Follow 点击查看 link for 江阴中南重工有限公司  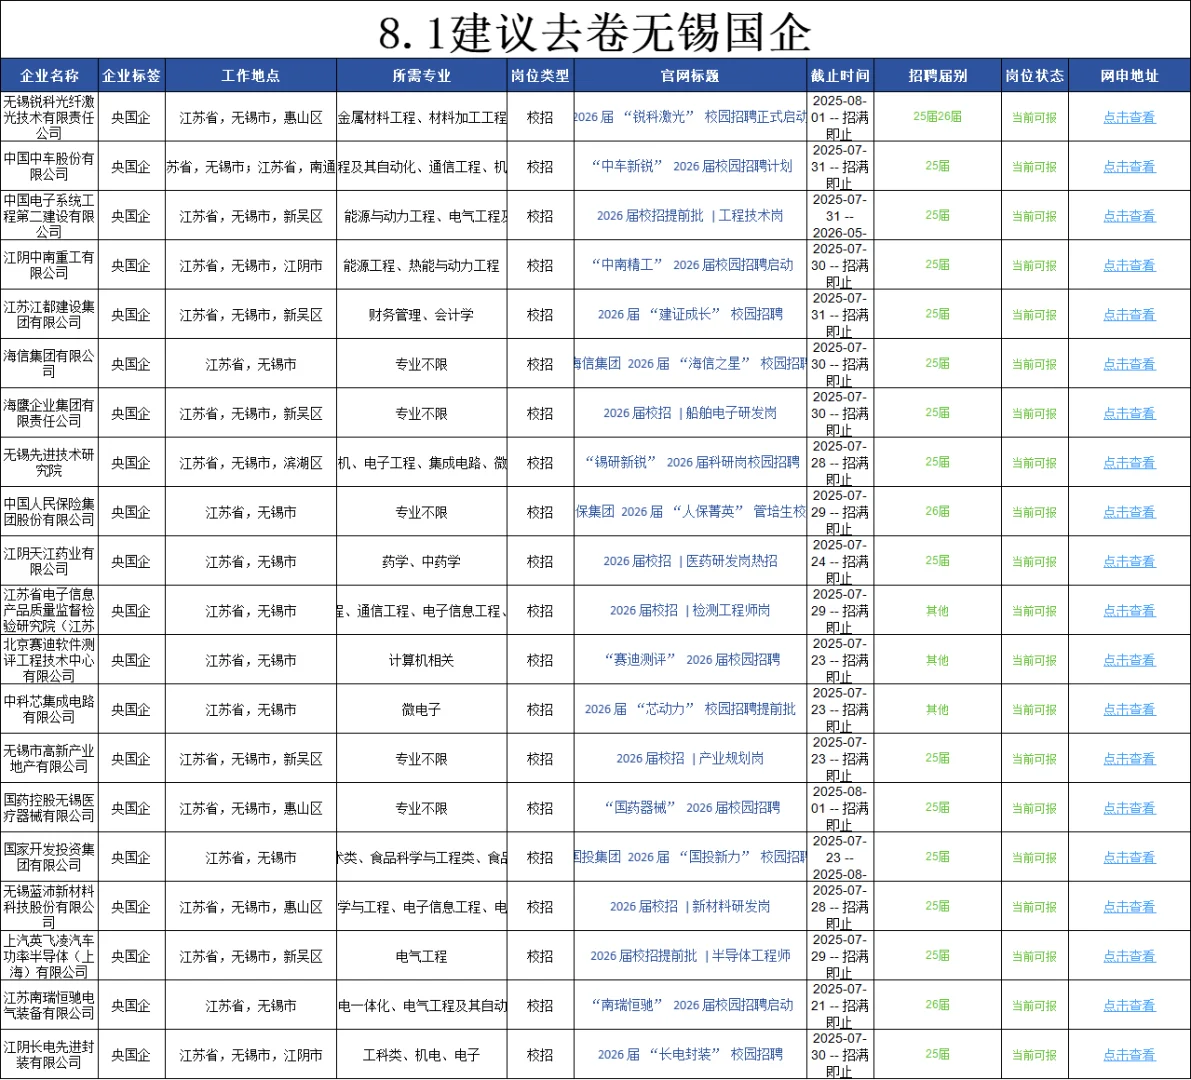1129,265
